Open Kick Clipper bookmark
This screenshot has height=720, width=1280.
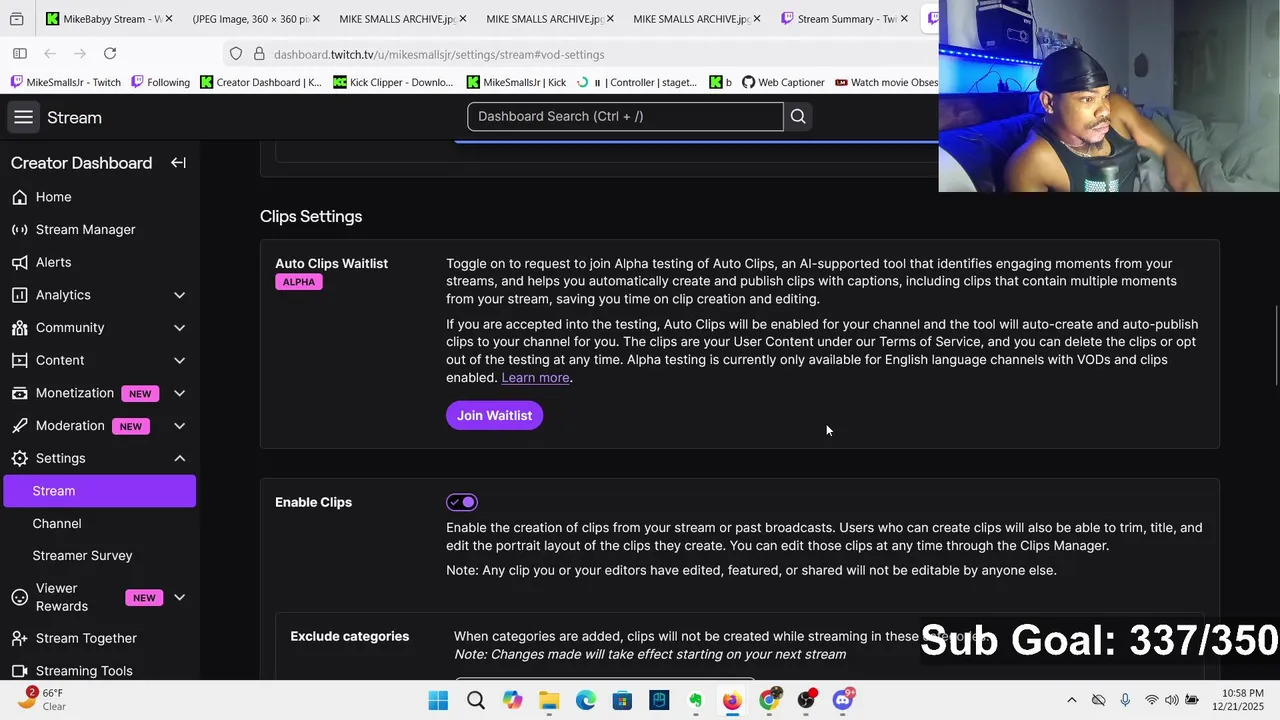393,82
